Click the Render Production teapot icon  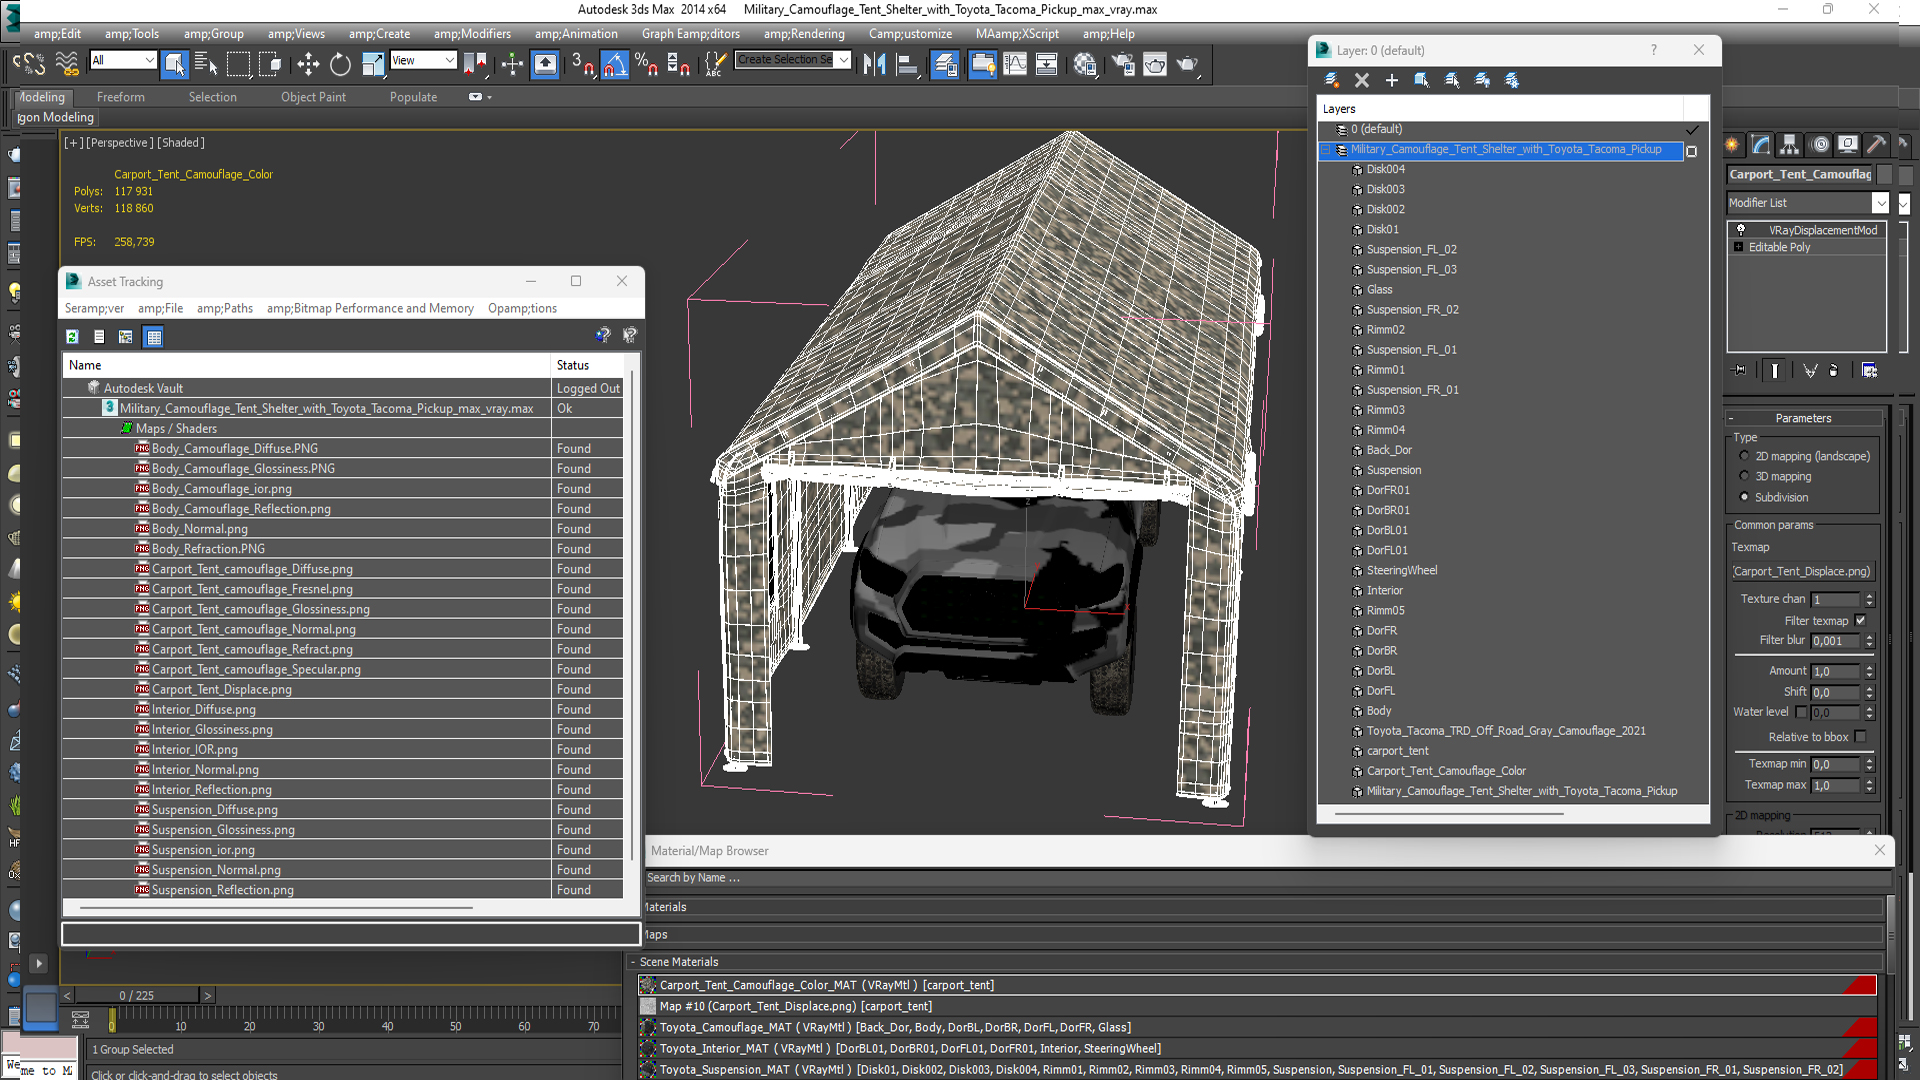[x=1187, y=64]
